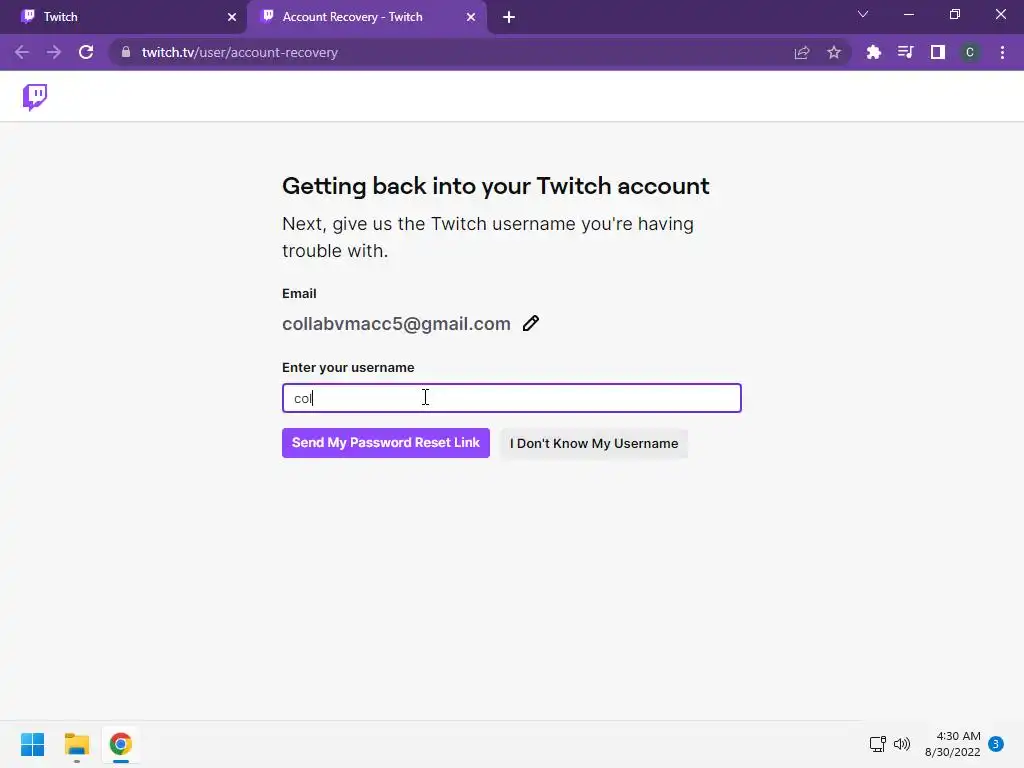Close the Twitch tab
1024x768 pixels.
coord(232,17)
